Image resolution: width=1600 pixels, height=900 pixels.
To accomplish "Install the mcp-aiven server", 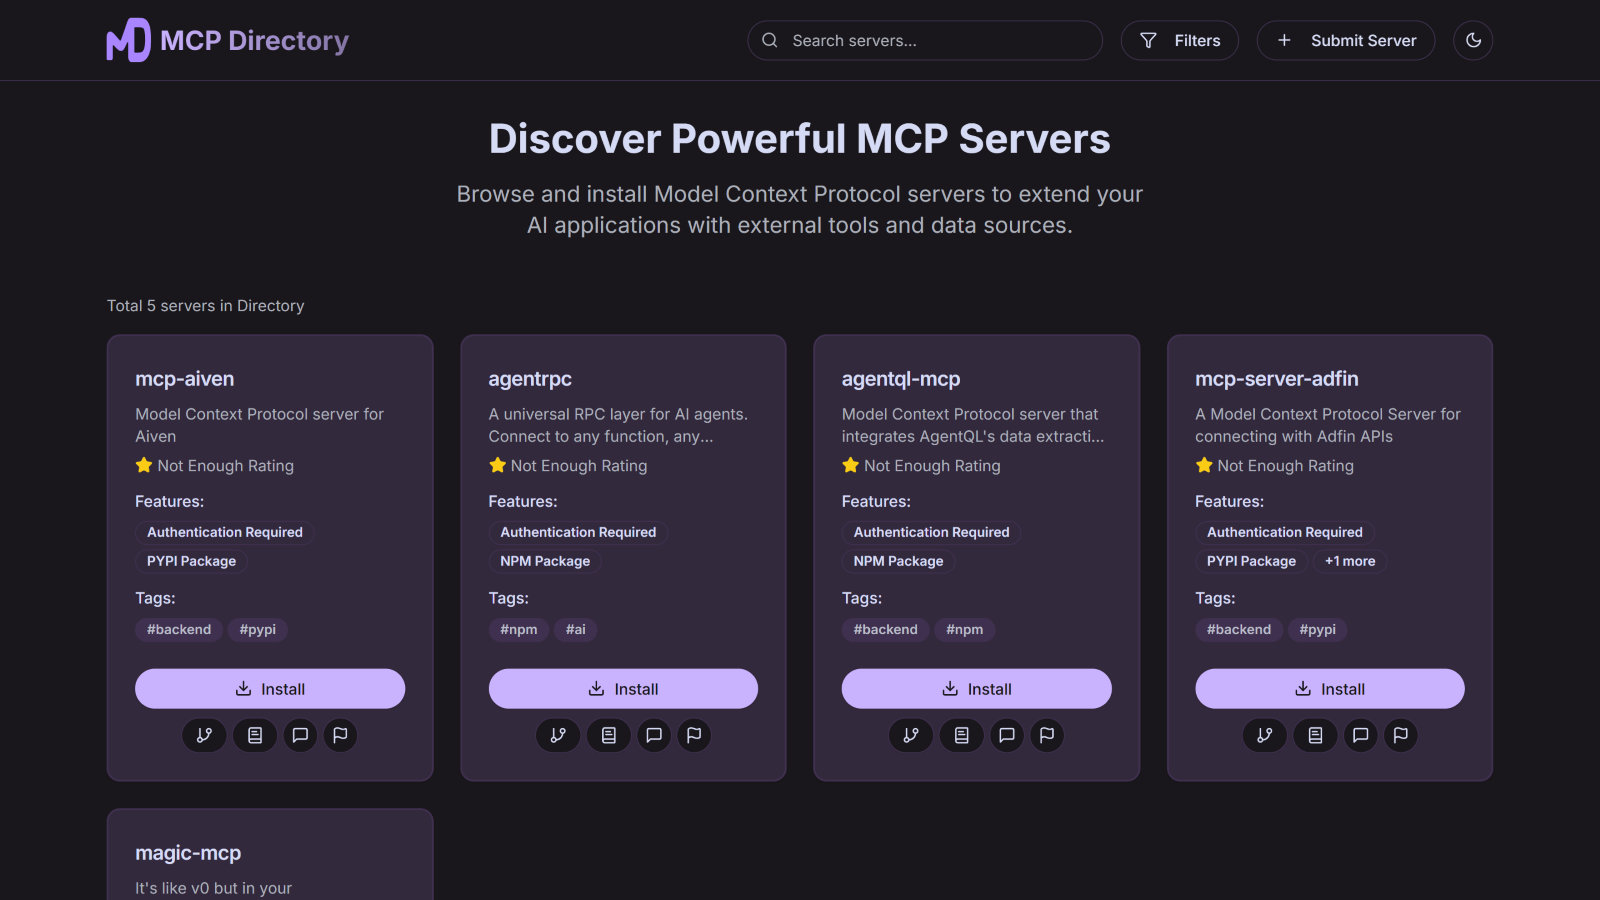I will click(x=269, y=688).
